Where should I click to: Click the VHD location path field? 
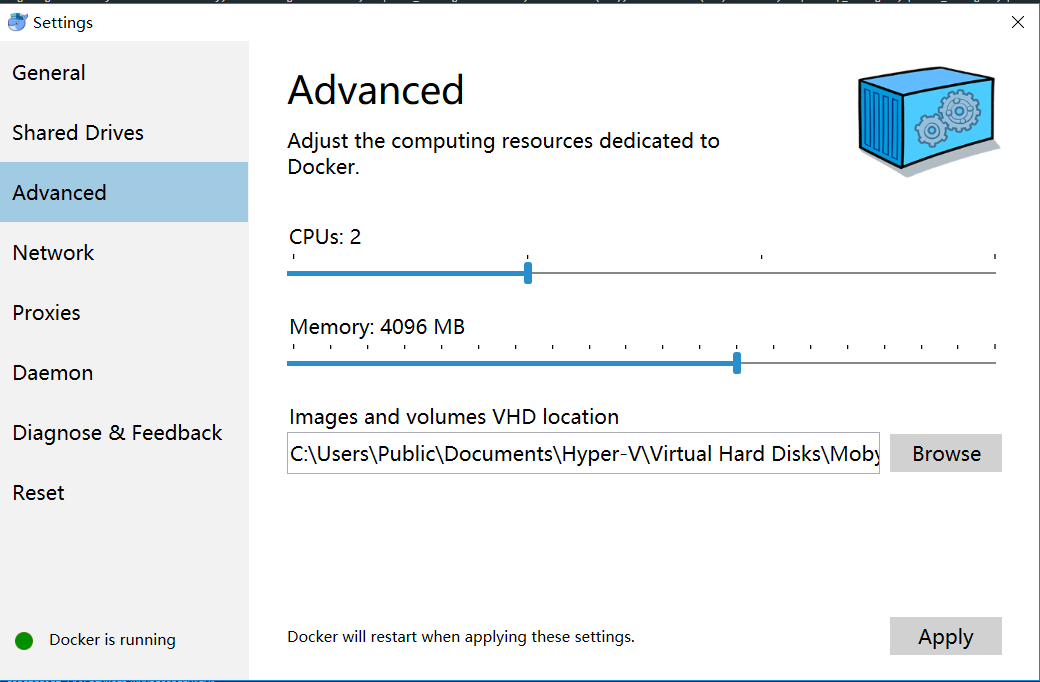pyautogui.click(x=583, y=453)
